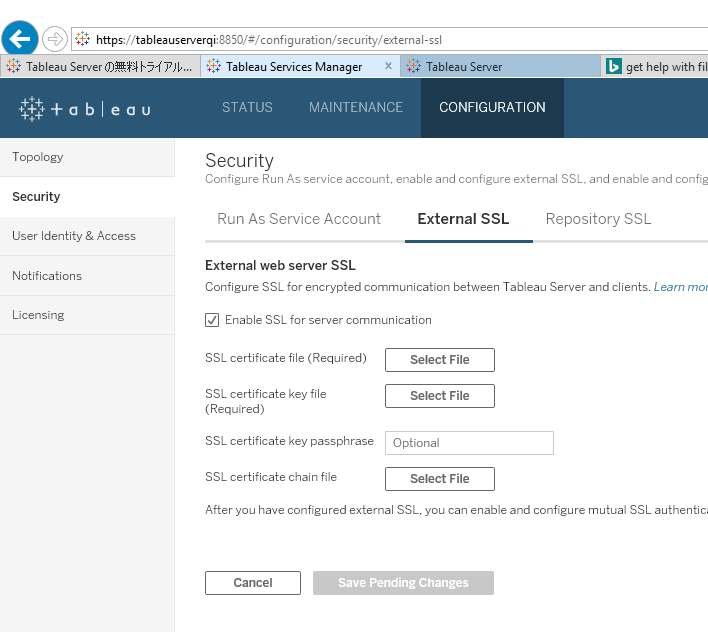The height and width of the screenshot is (632, 708).
Task: Select Topology in the sidebar
Action: (87, 157)
